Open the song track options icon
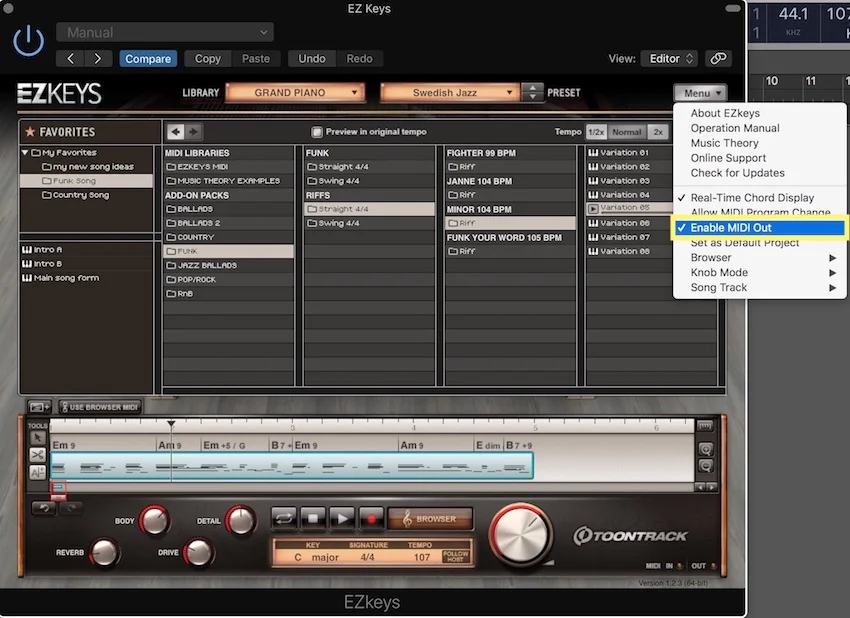This screenshot has width=850, height=618. (705, 427)
